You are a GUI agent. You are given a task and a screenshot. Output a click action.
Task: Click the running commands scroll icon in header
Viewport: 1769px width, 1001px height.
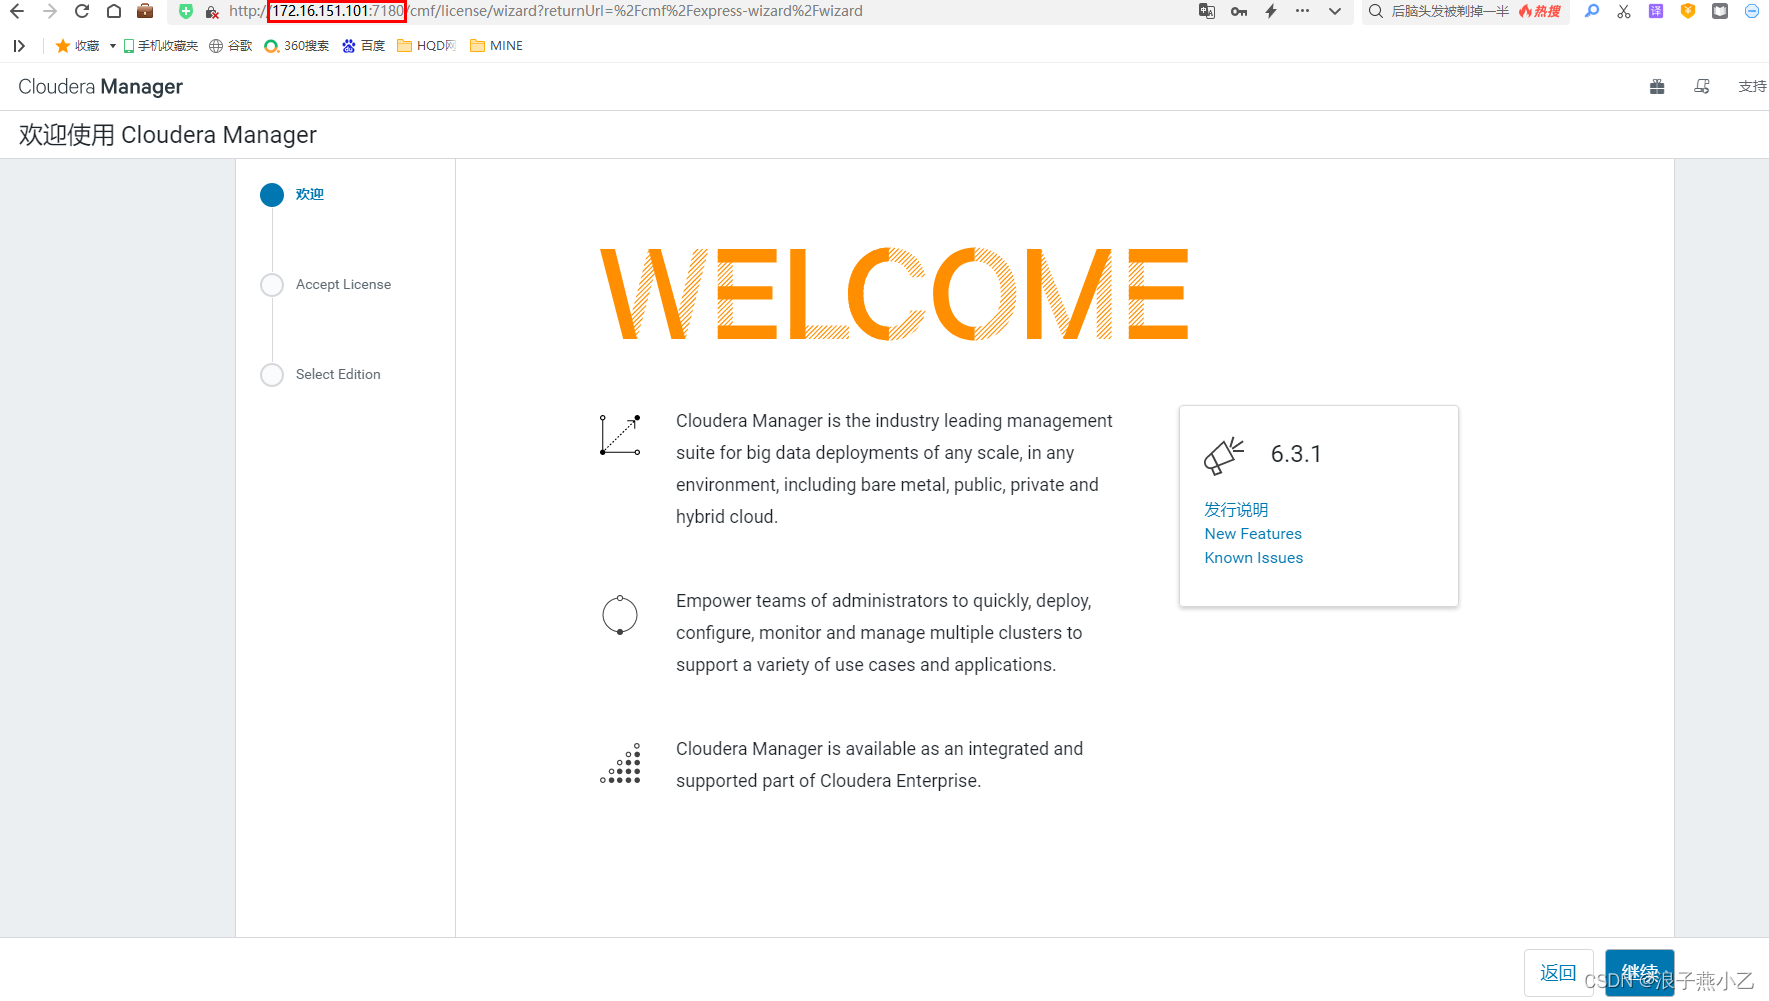[1702, 87]
